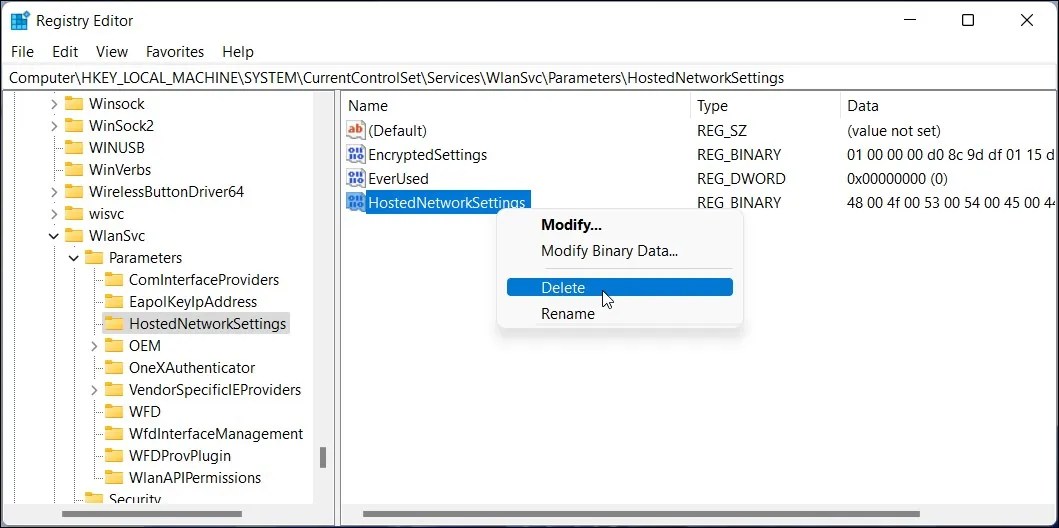Click REG_DWORD type of the EverUsed row

(742, 179)
